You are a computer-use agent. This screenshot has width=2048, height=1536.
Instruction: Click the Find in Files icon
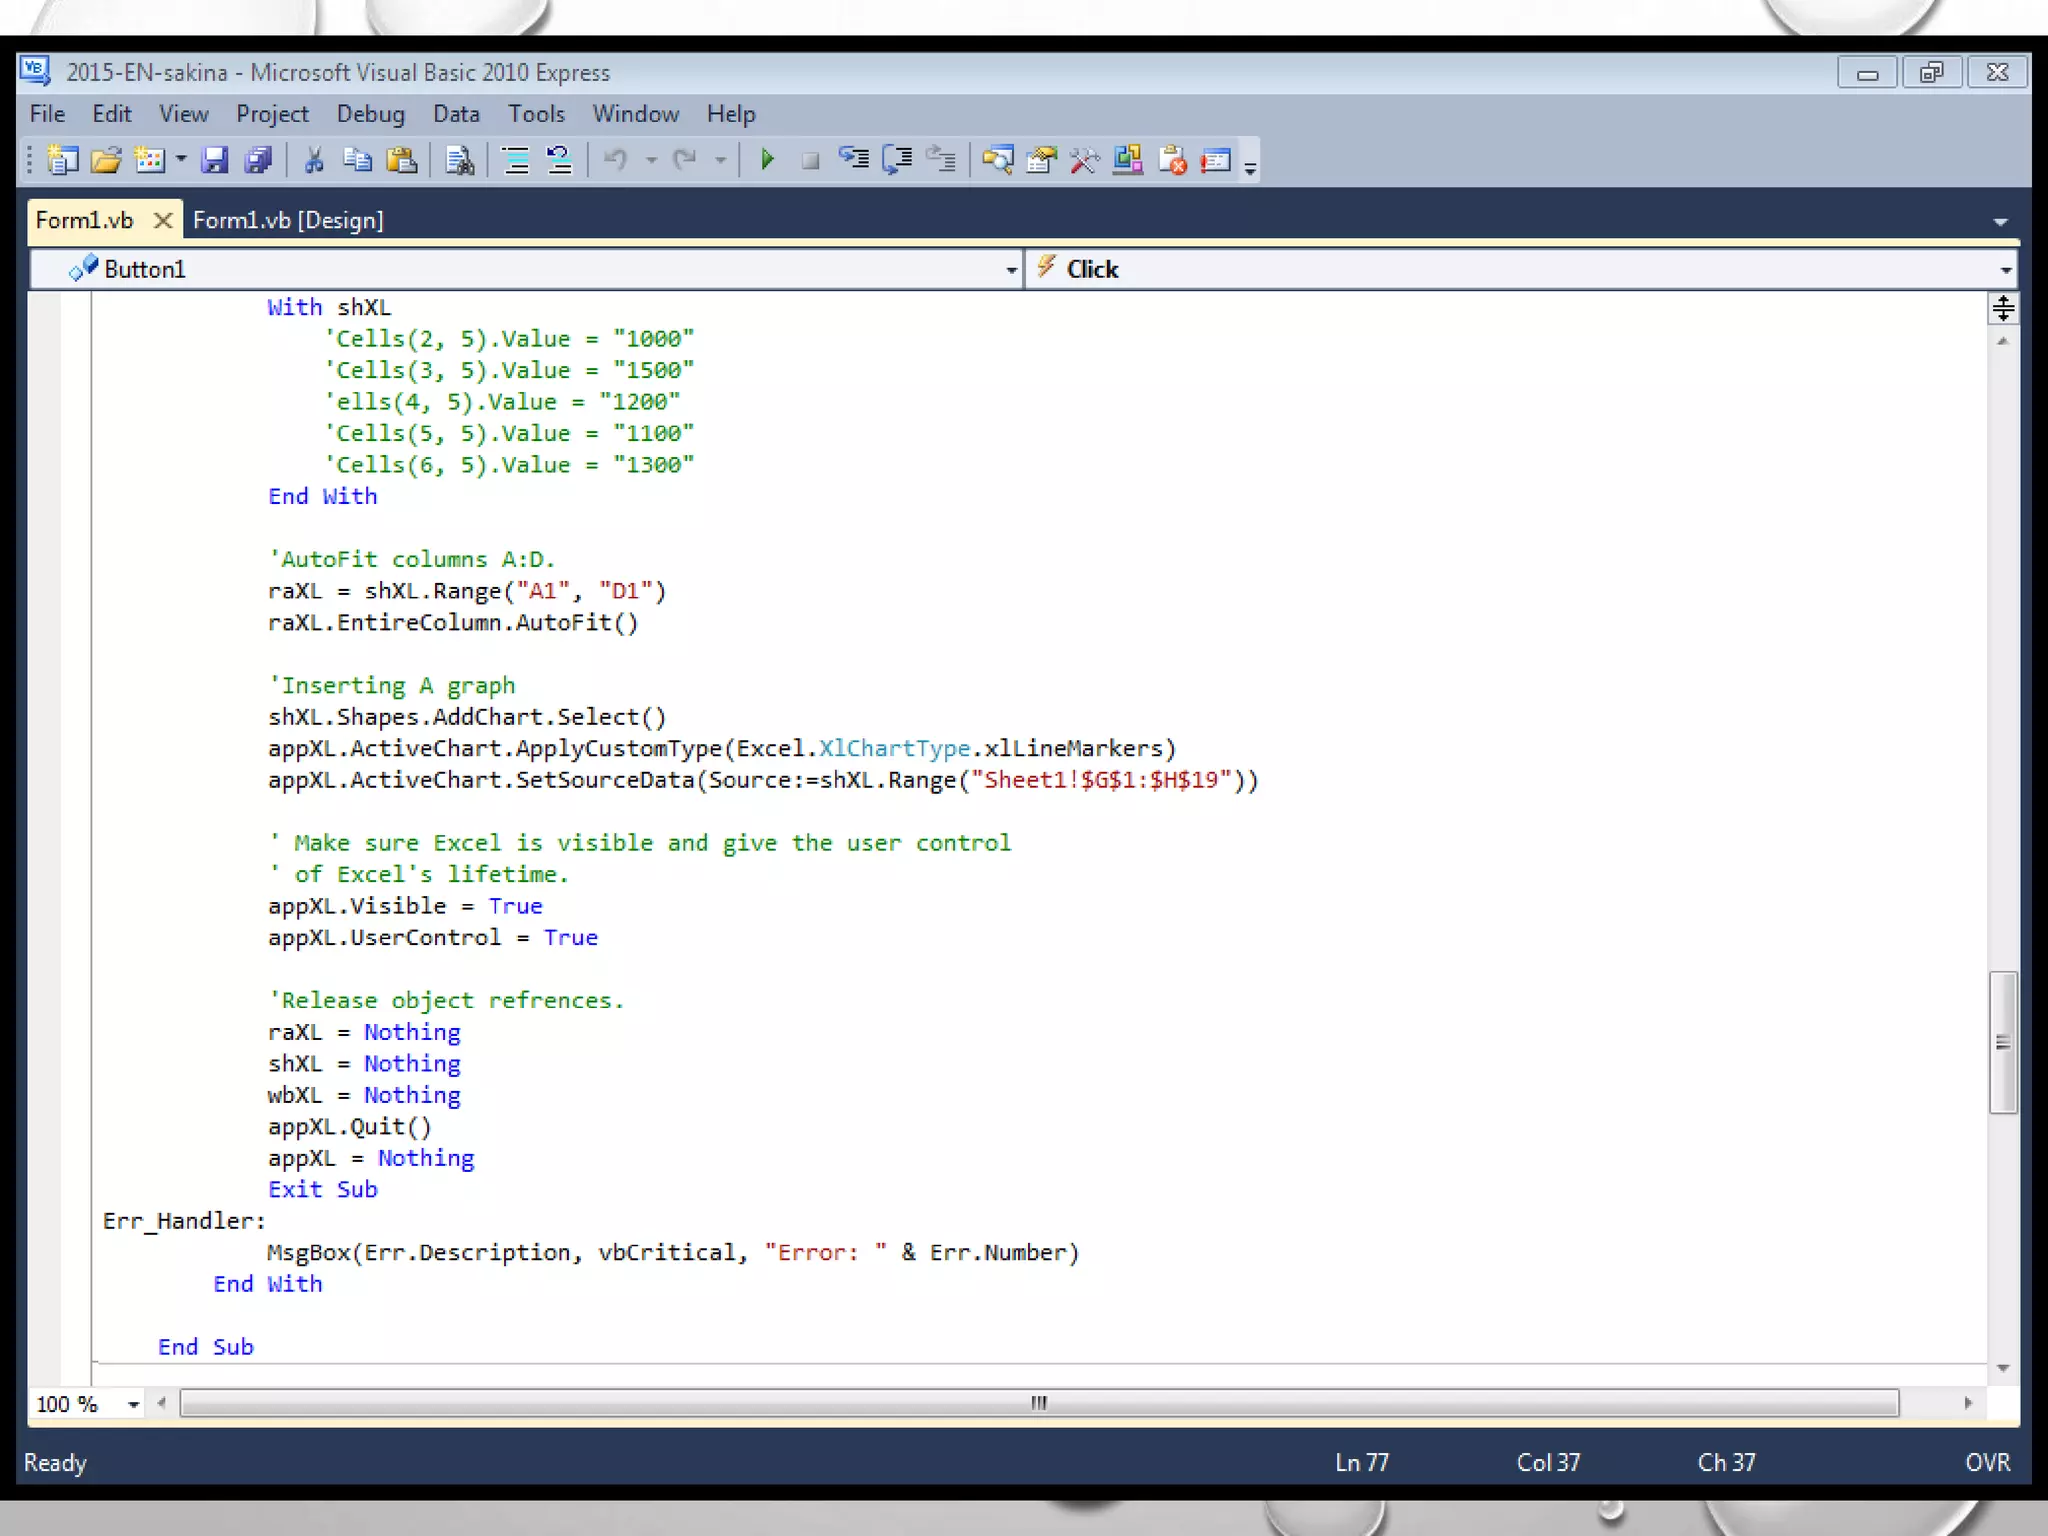[460, 160]
